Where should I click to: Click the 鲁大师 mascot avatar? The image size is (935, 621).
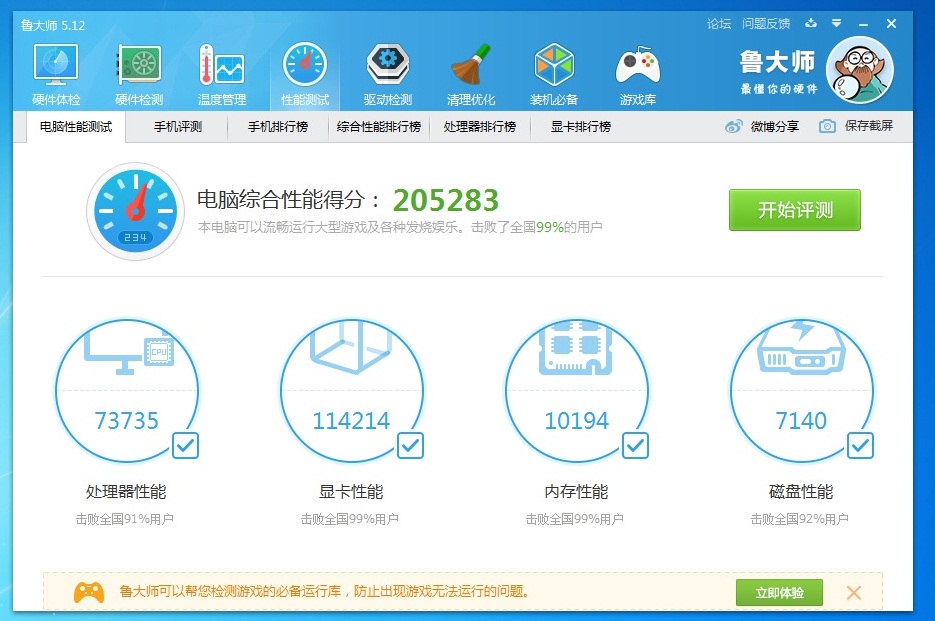(859, 70)
